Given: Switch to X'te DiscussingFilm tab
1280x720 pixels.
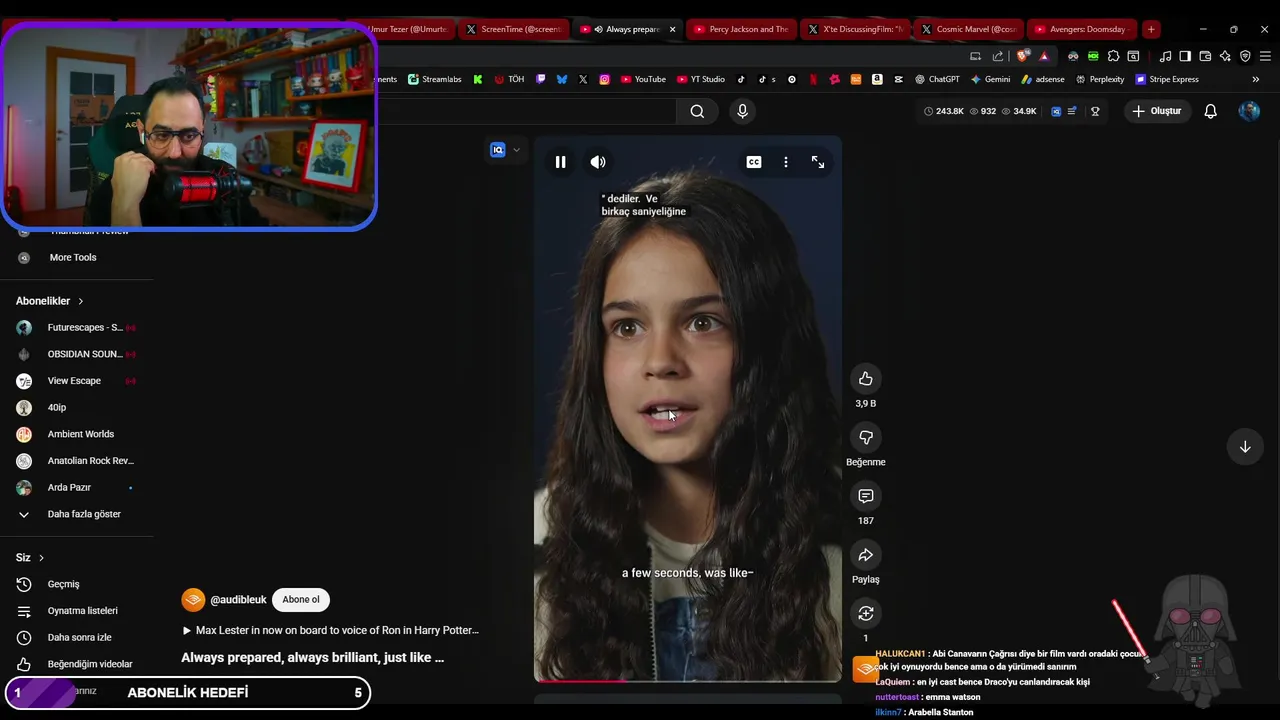Looking at the screenshot, I should point(855,29).
